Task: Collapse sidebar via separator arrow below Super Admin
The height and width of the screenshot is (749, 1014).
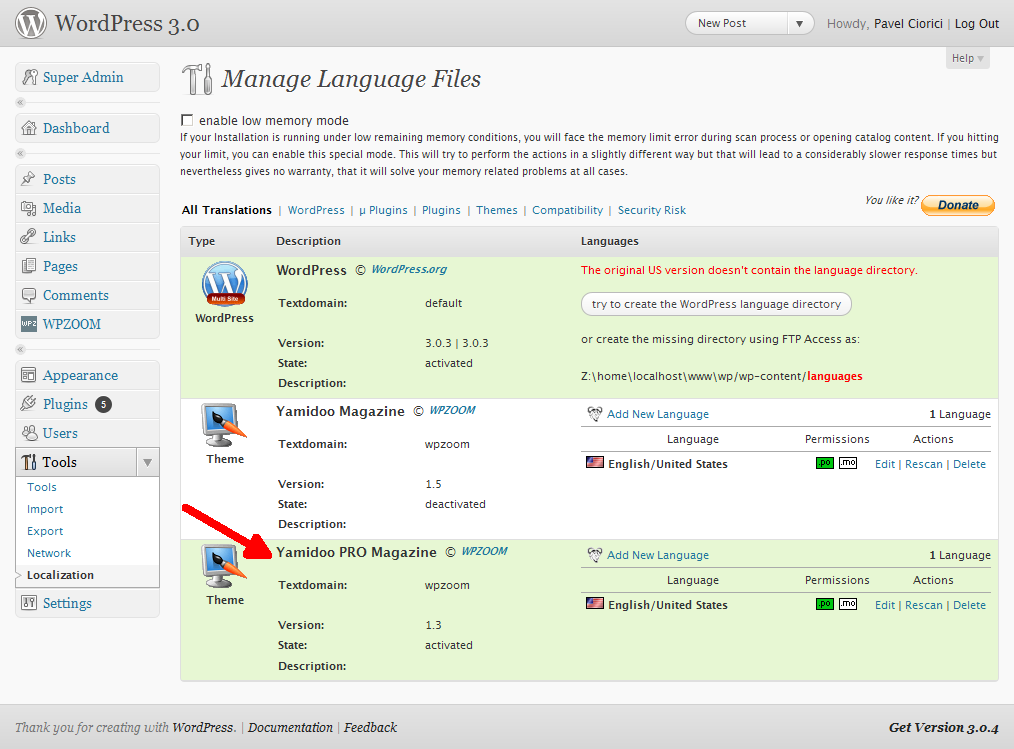Action: (21, 102)
